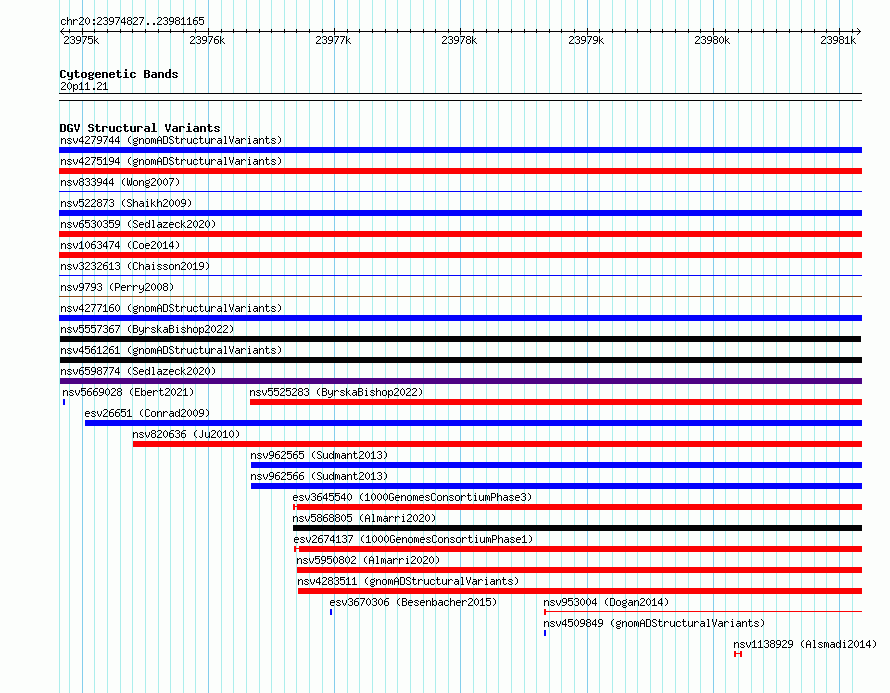890x693 pixels.
Task: Click esv26651 (Conrad2009) label
Action: pyautogui.click(x=147, y=413)
